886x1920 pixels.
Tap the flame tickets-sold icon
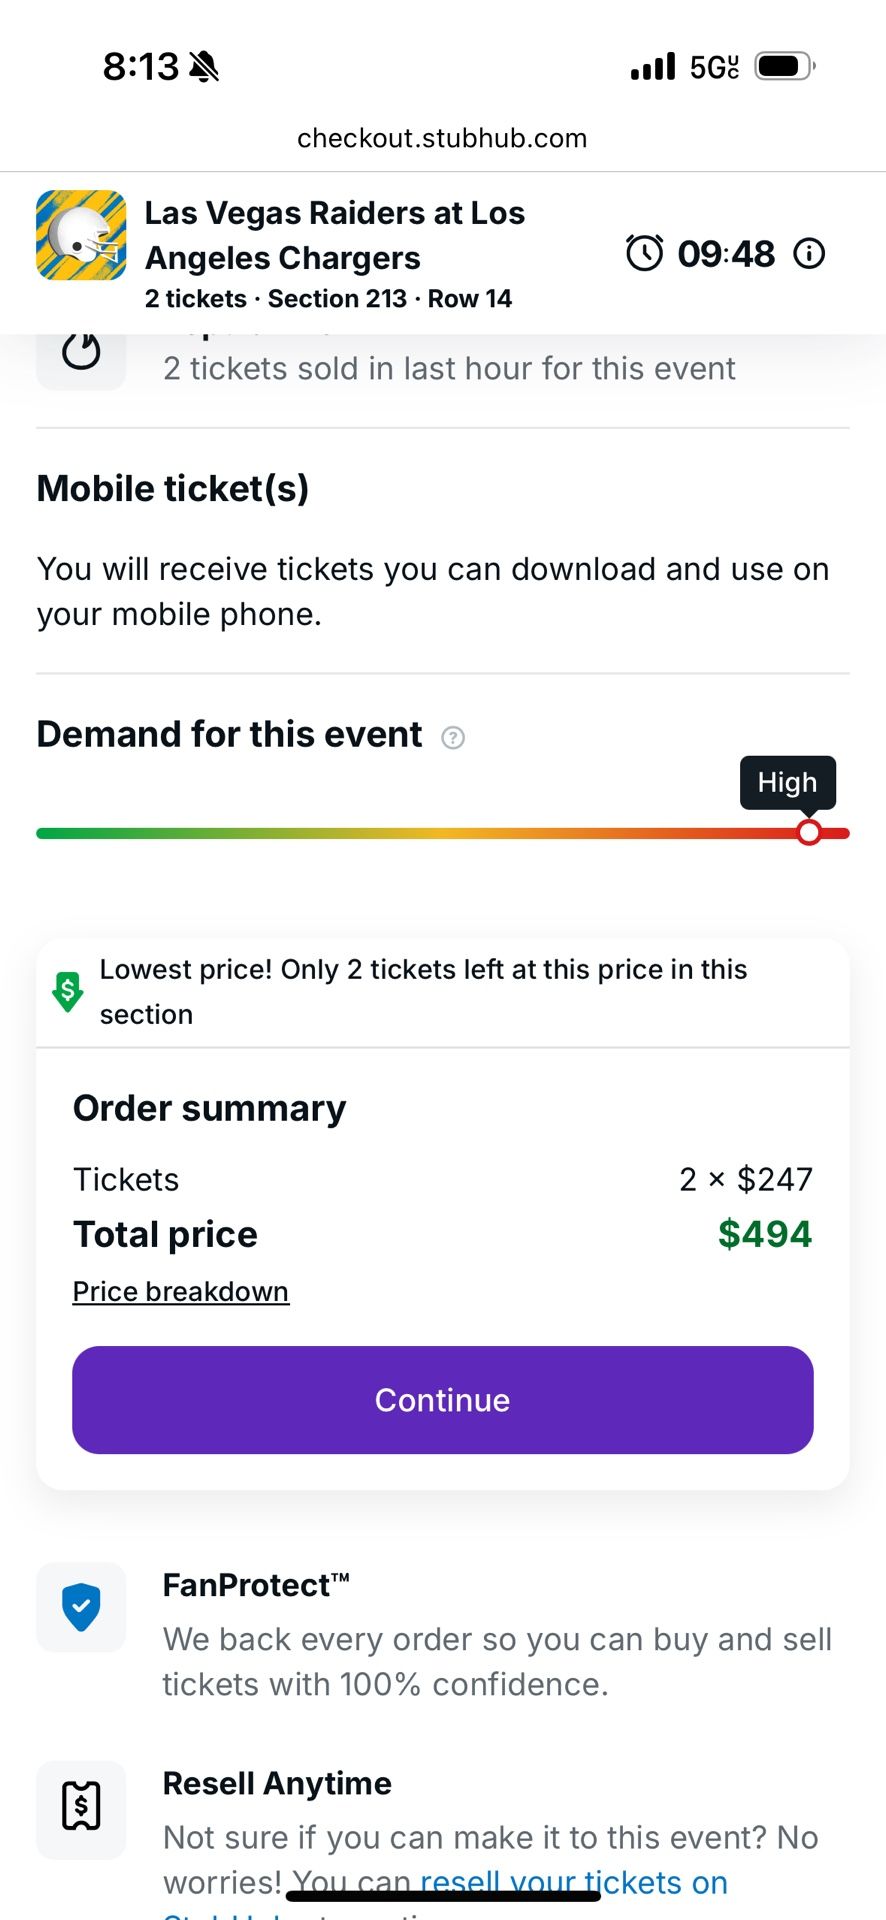pyautogui.click(x=81, y=353)
